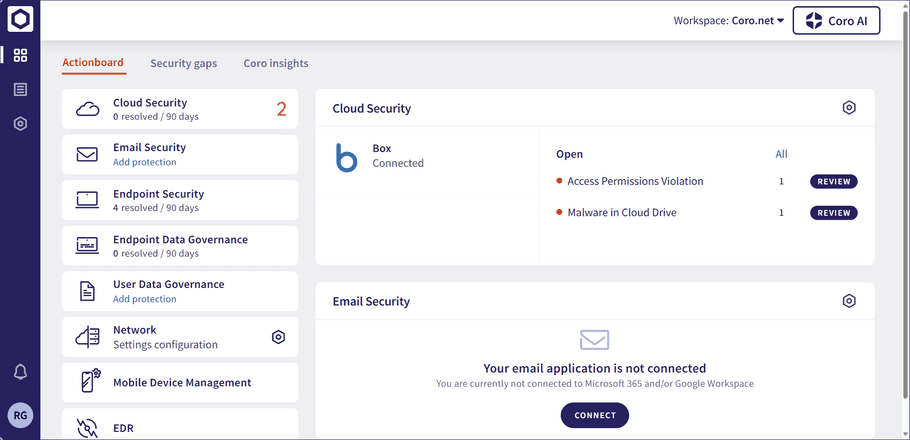The image size is (910, 440).
Task: Click the Mobile Device Management phone icon
Action: coord(90,381)
